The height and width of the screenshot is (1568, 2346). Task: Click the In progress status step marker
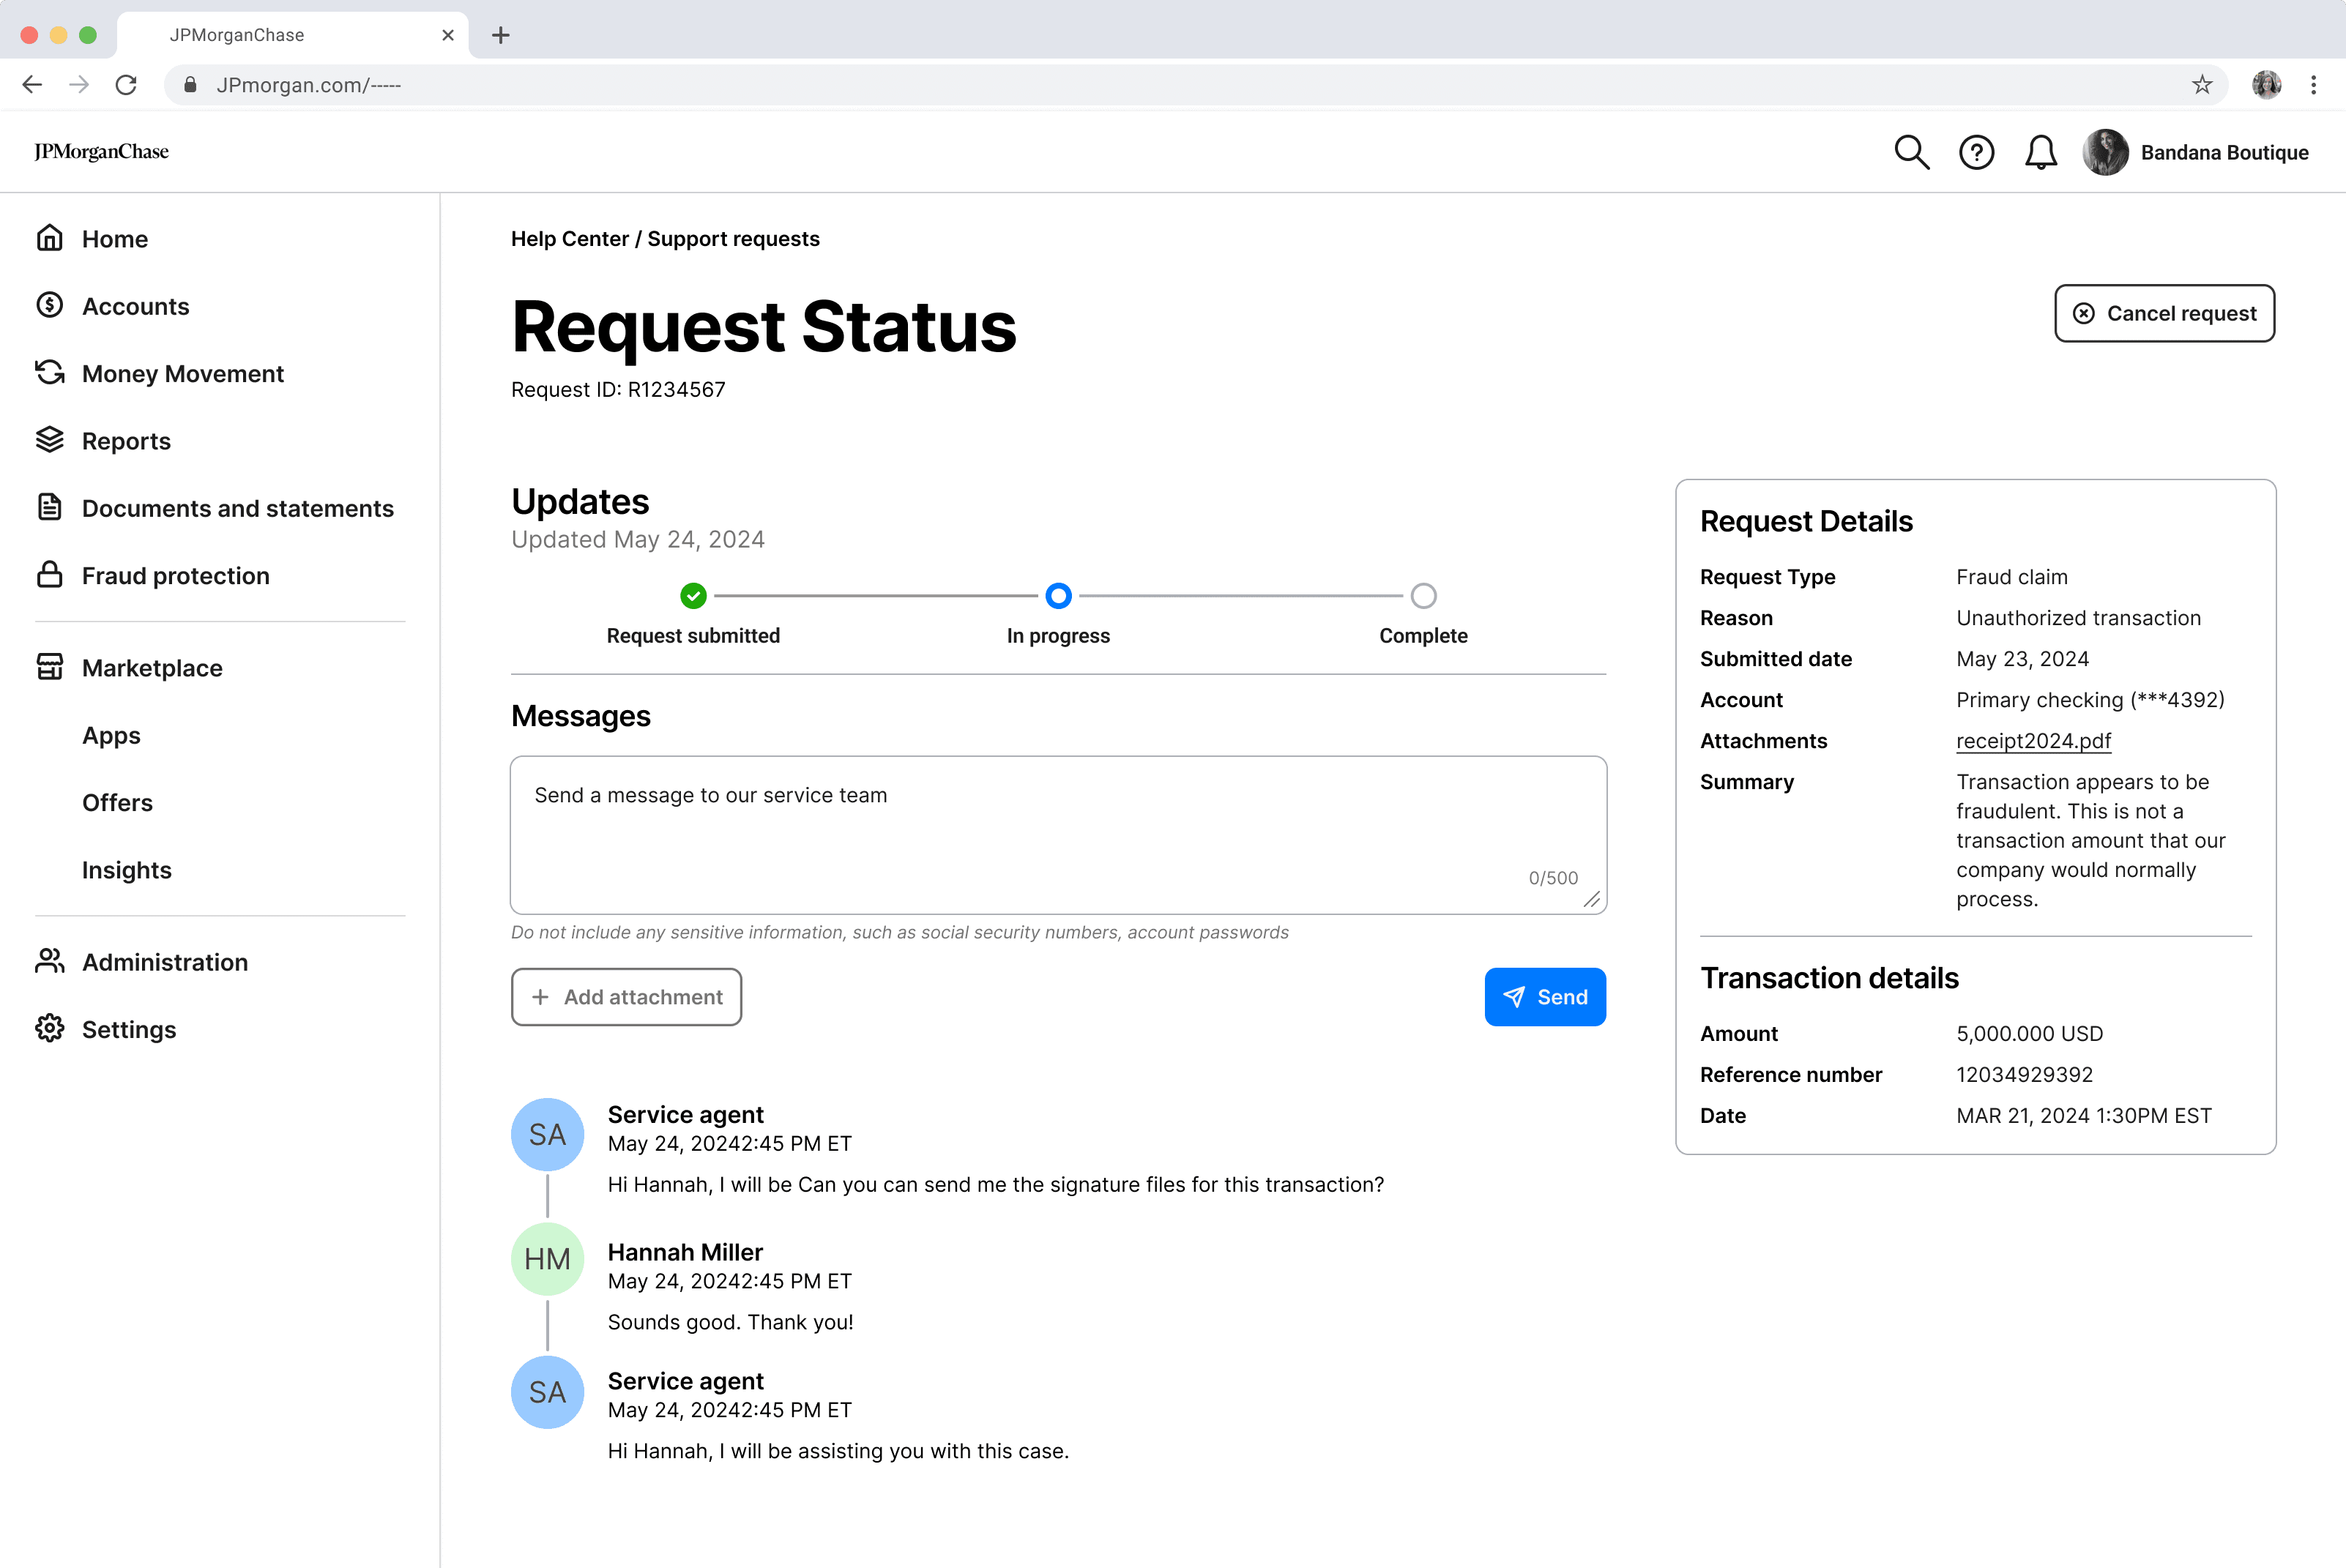coord(1058,596)
